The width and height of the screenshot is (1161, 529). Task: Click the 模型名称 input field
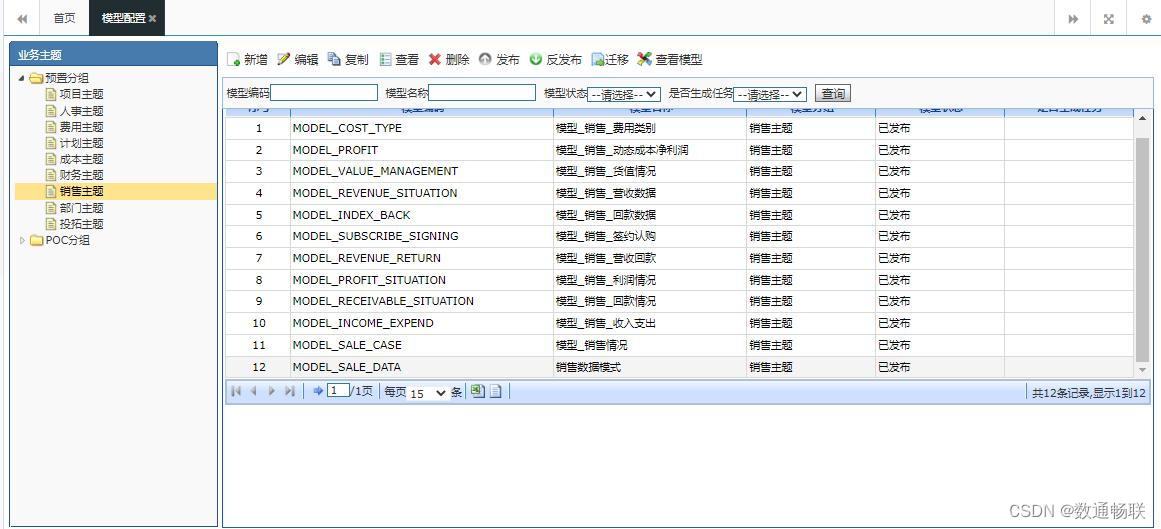(482, 93)
